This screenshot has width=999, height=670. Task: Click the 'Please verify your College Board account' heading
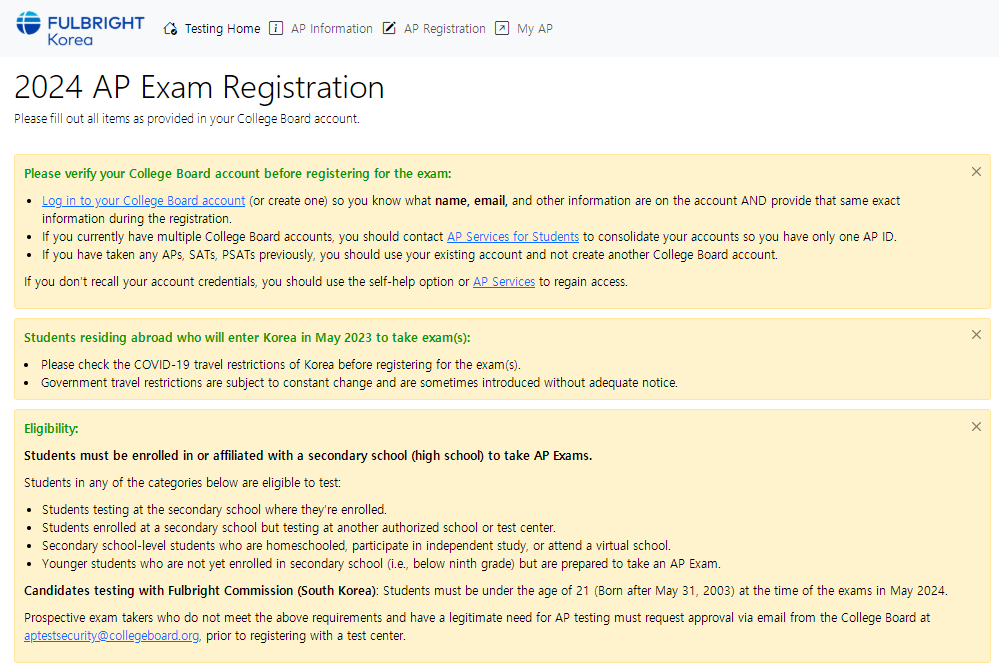pos(238,174)
